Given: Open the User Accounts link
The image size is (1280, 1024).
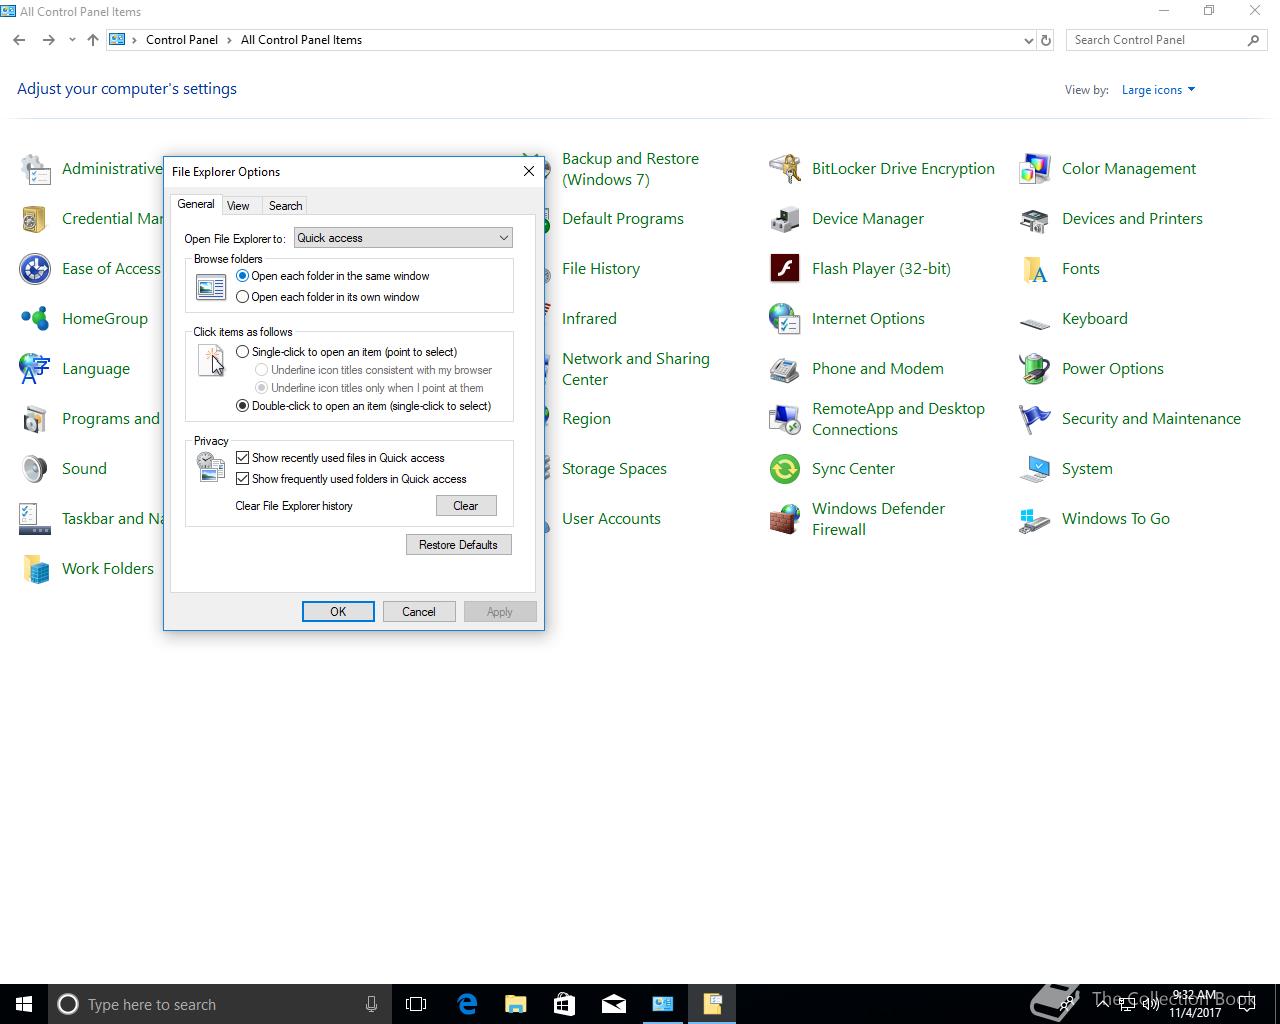Looking at the screenshot, I should [611, 519].
